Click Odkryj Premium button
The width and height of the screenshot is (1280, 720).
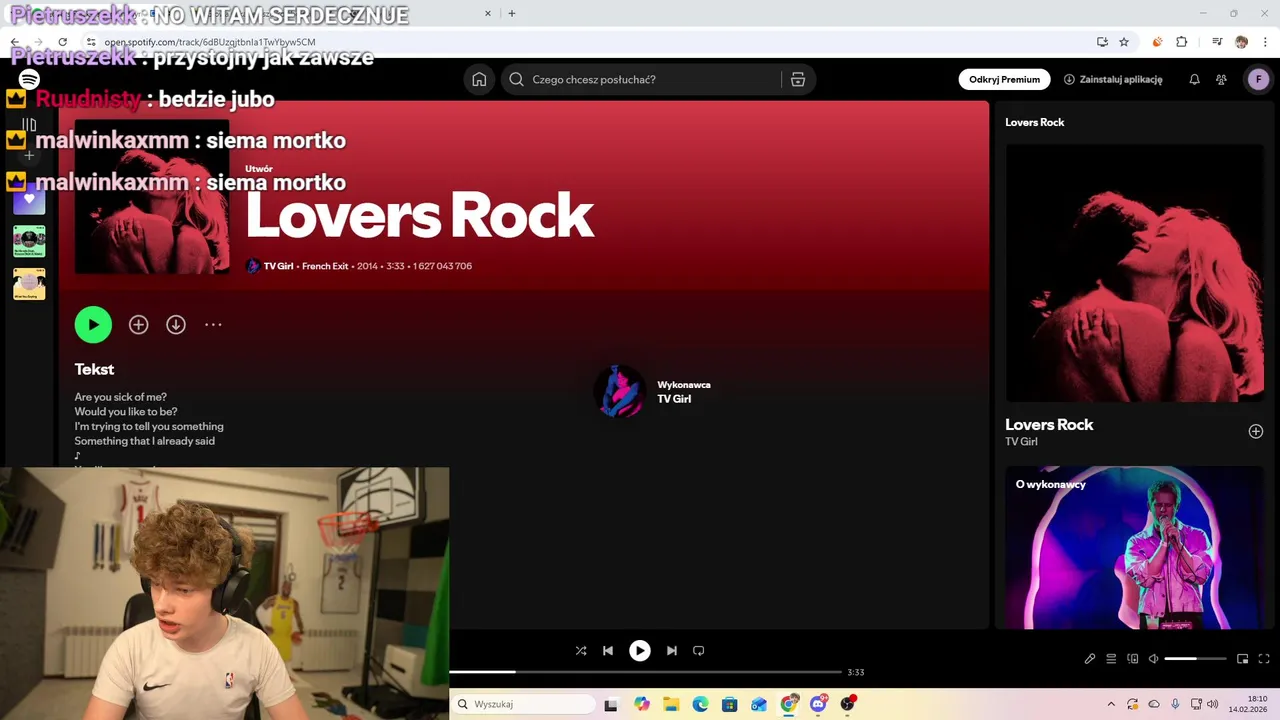coord(1004,80)
